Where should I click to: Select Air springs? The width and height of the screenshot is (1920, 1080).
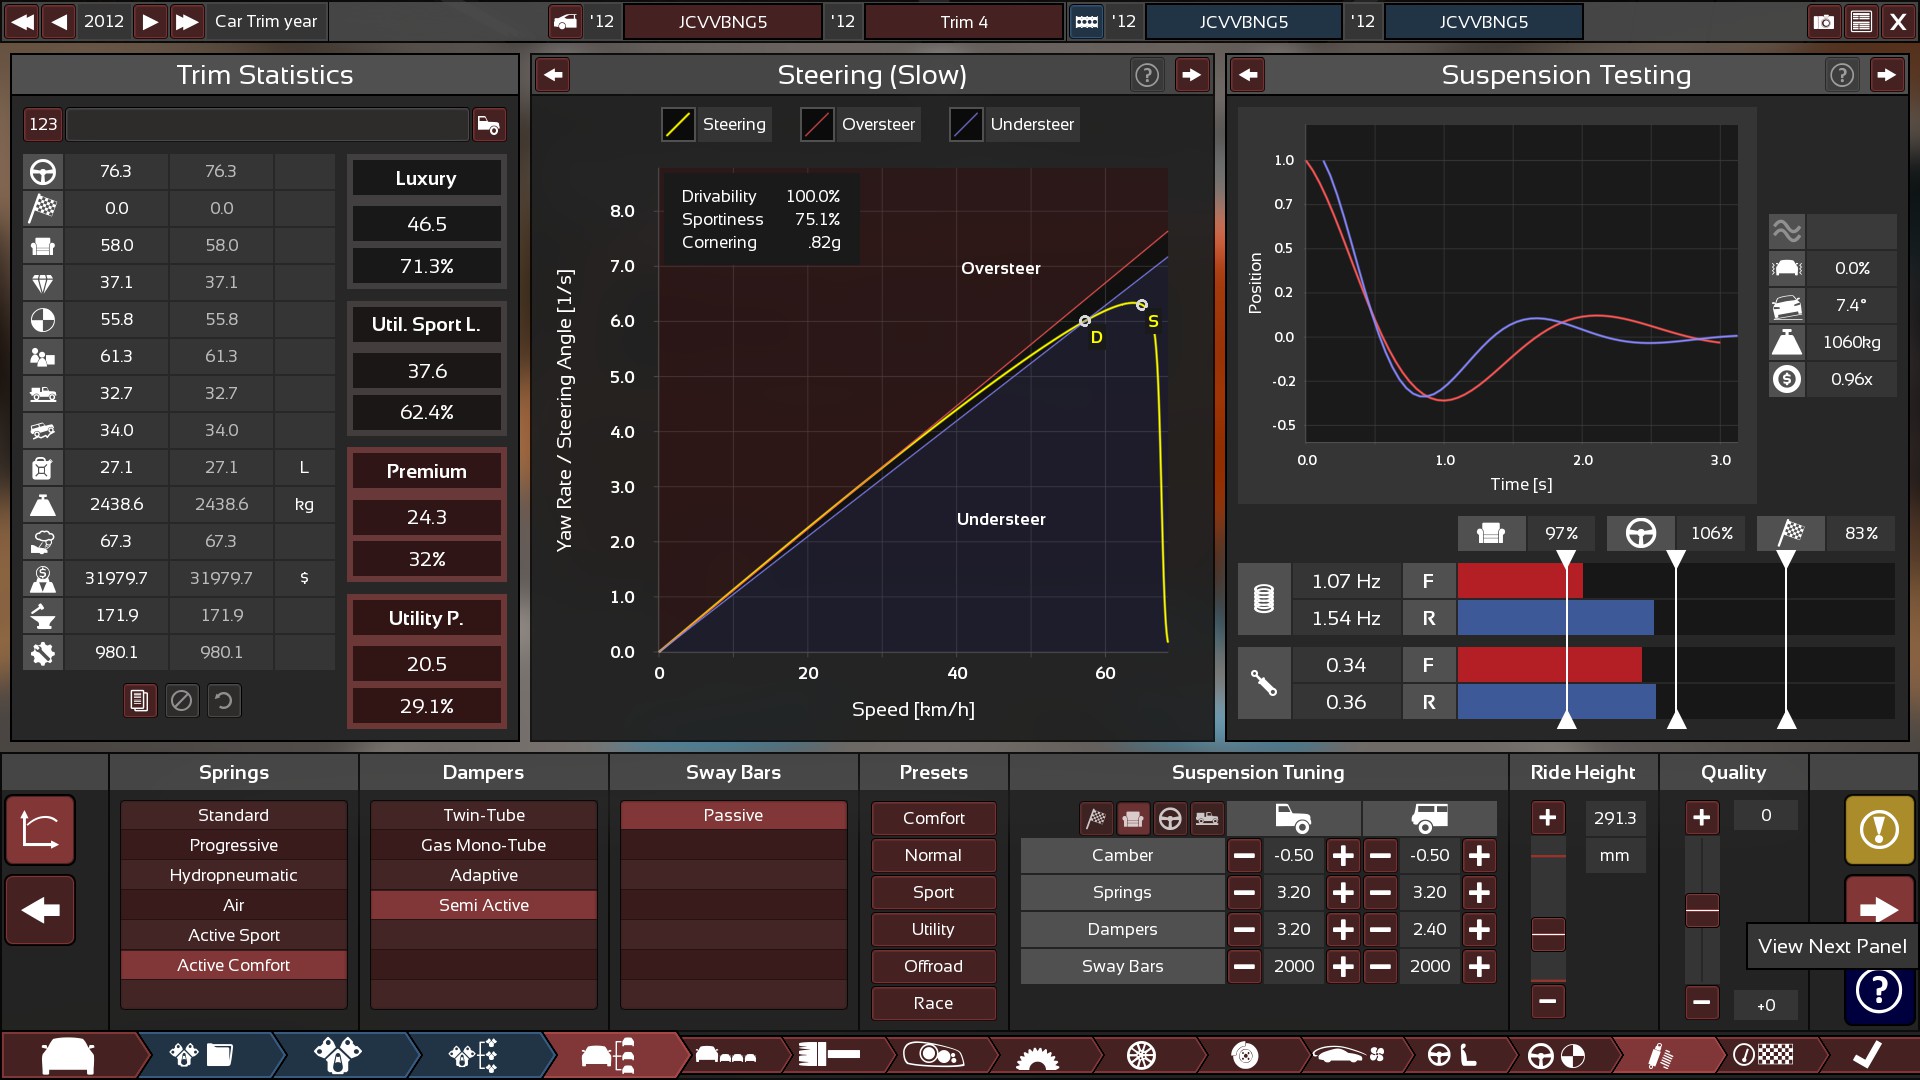pos(233,905)
